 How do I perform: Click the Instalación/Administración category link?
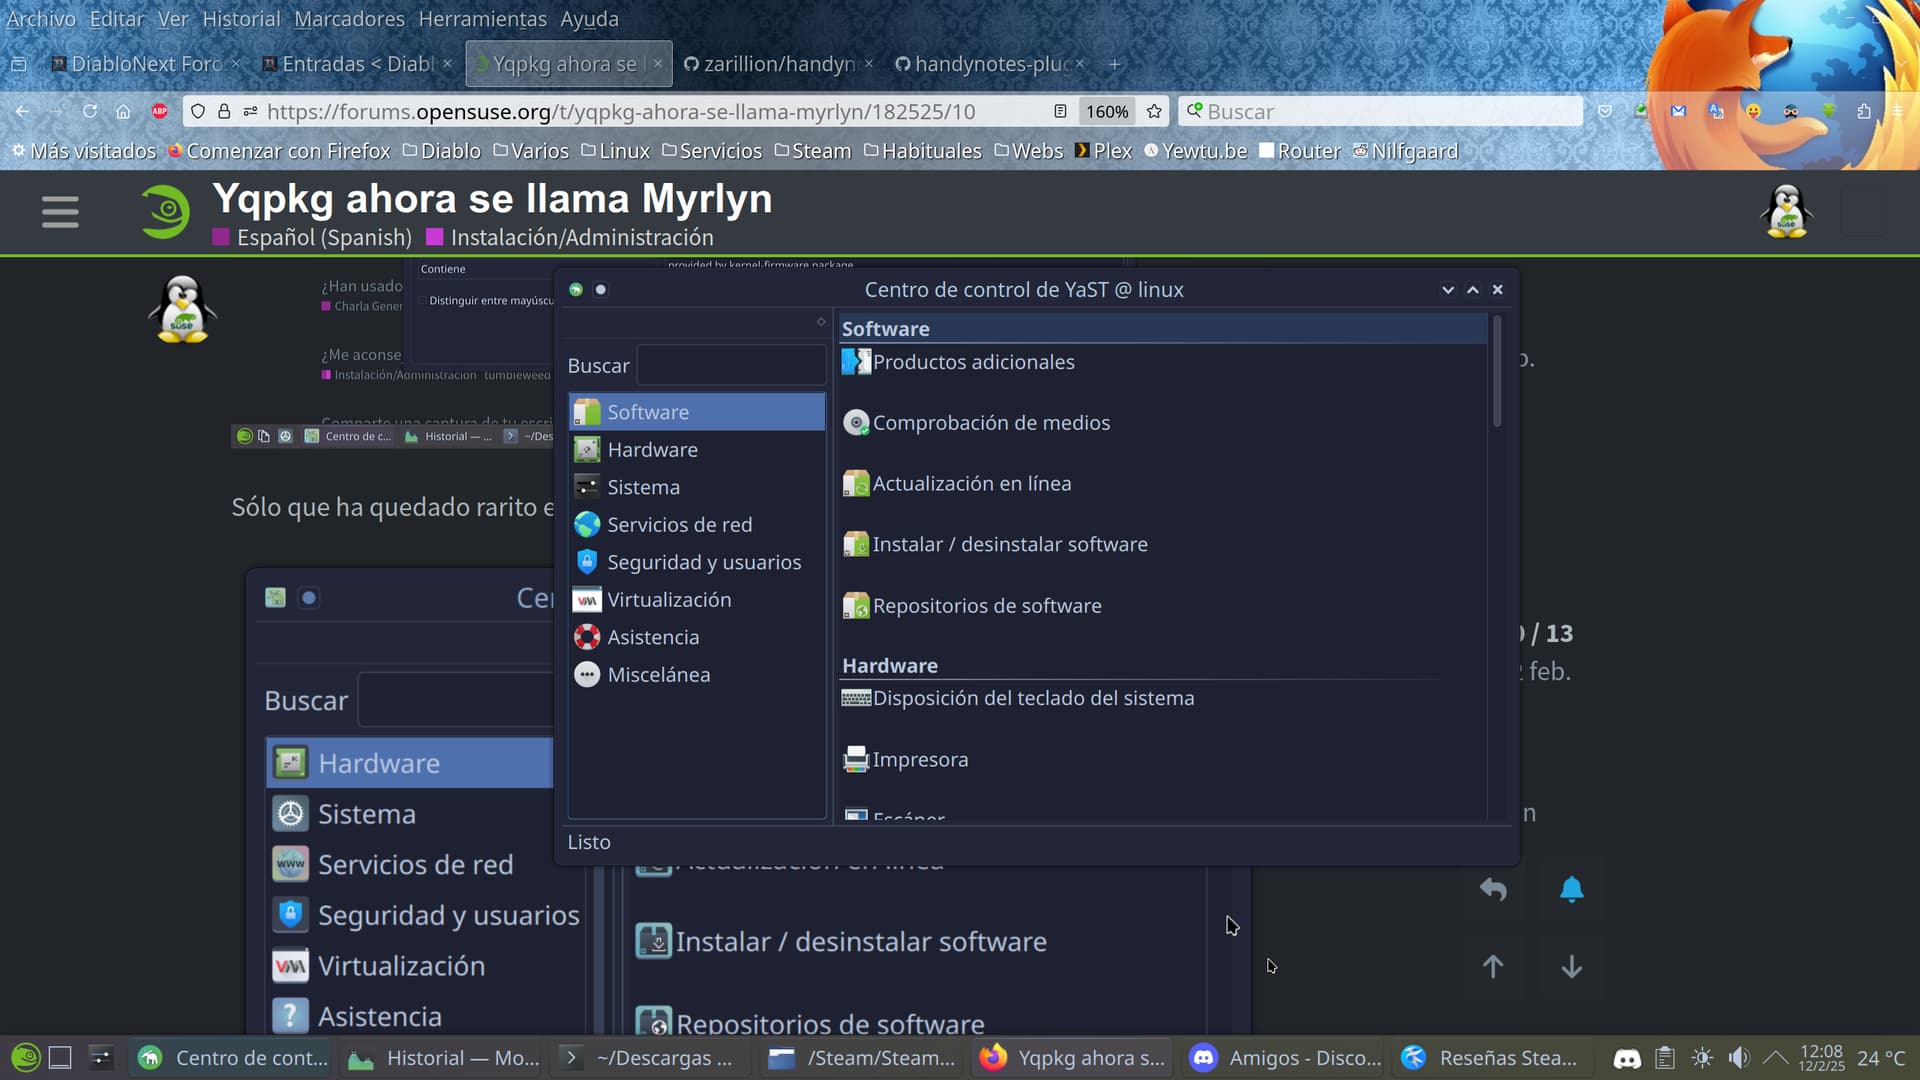[x=581, y=238]
